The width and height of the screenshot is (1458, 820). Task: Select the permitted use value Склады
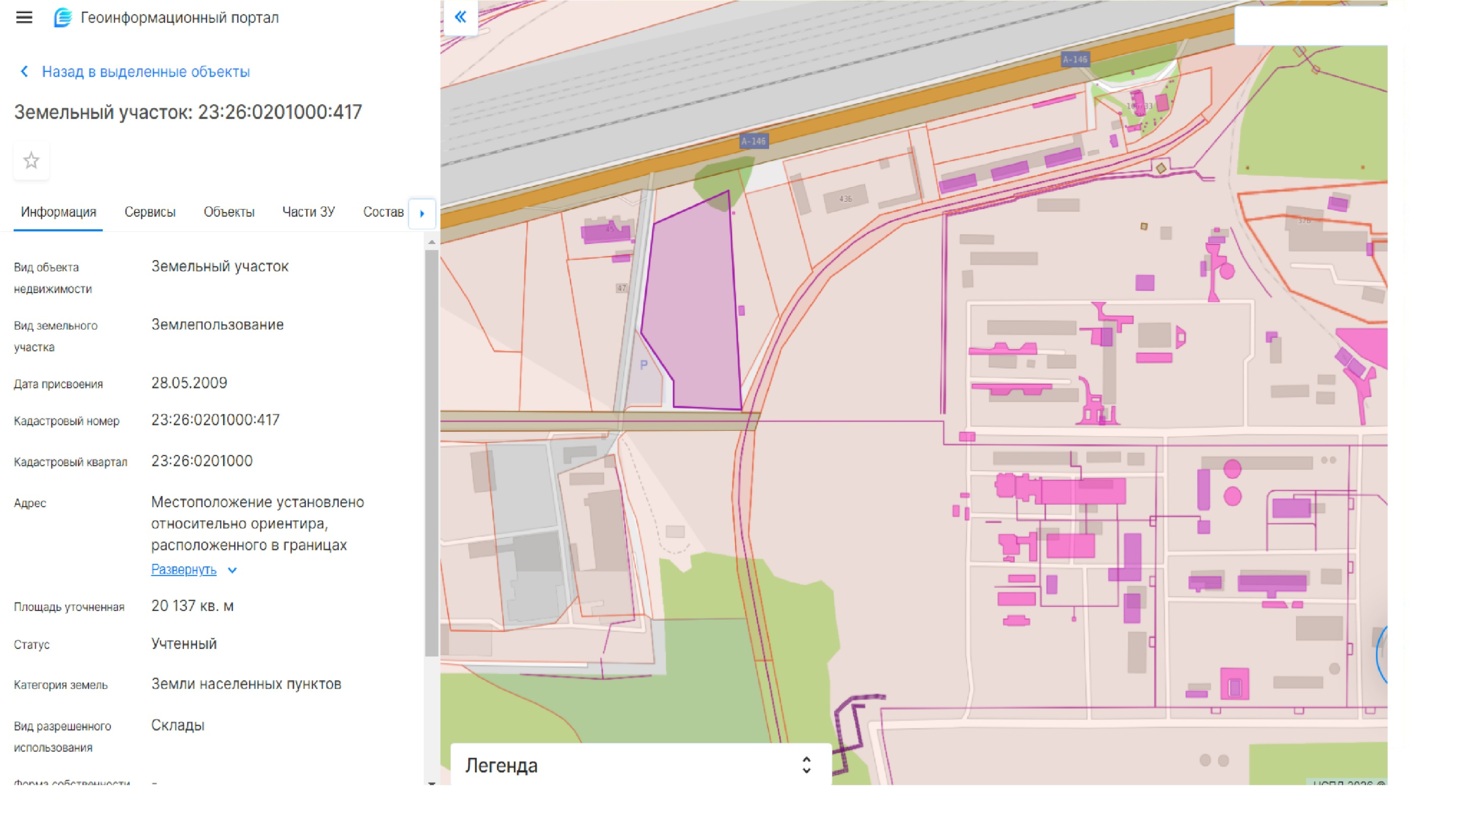[x=178, y=725]
